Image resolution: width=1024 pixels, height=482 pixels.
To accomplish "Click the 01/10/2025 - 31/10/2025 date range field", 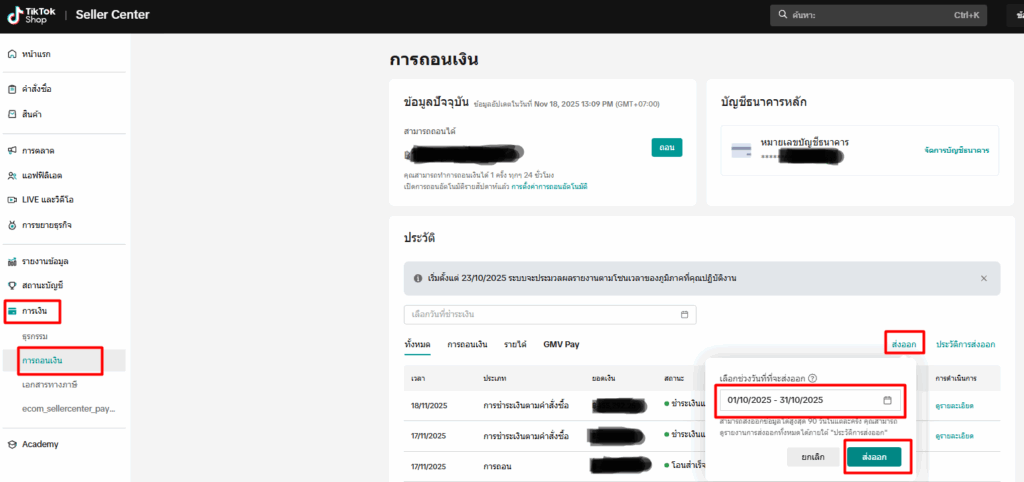I will [810, 400].
